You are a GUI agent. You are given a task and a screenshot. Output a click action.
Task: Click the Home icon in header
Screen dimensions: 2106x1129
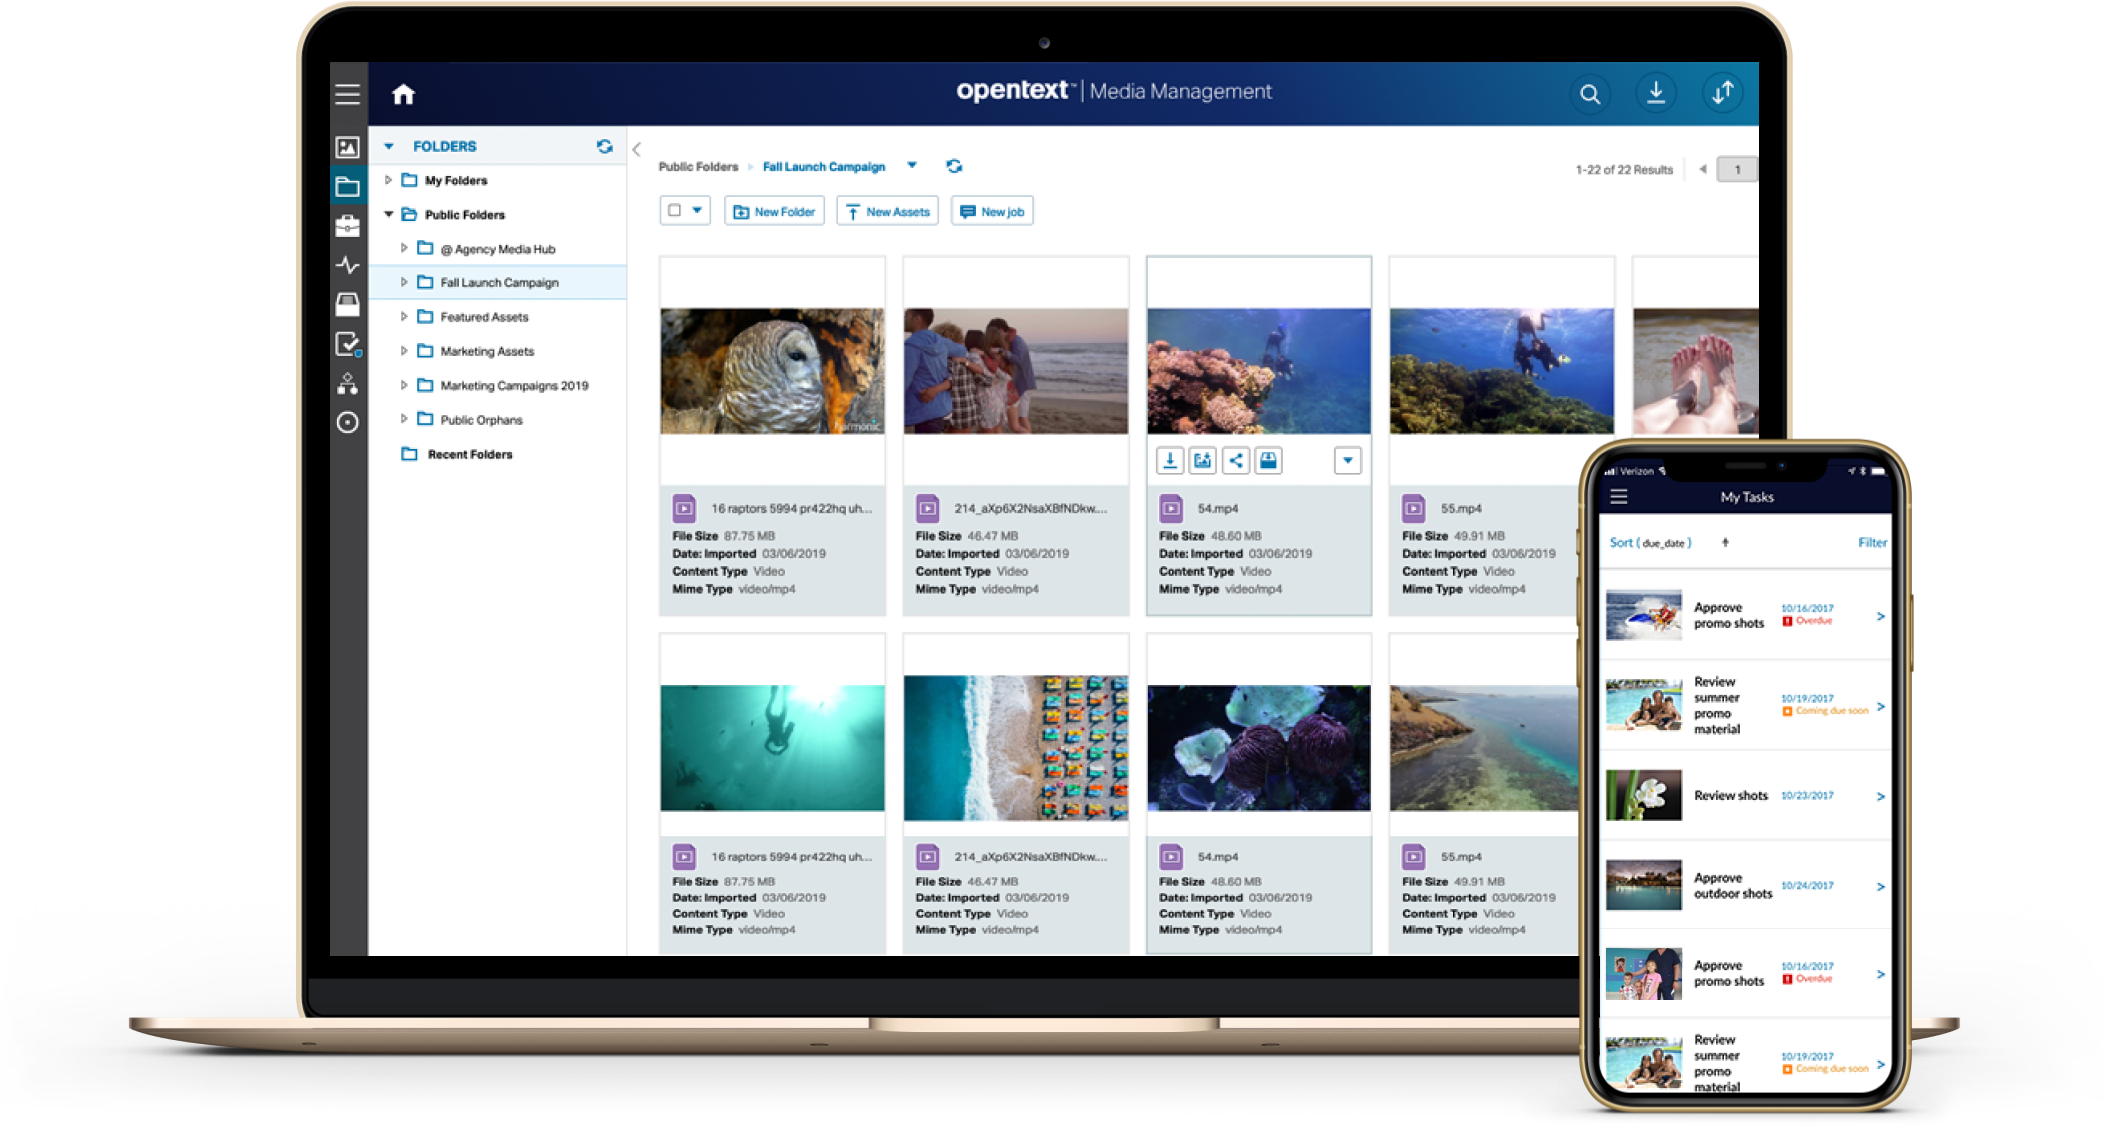403,94
